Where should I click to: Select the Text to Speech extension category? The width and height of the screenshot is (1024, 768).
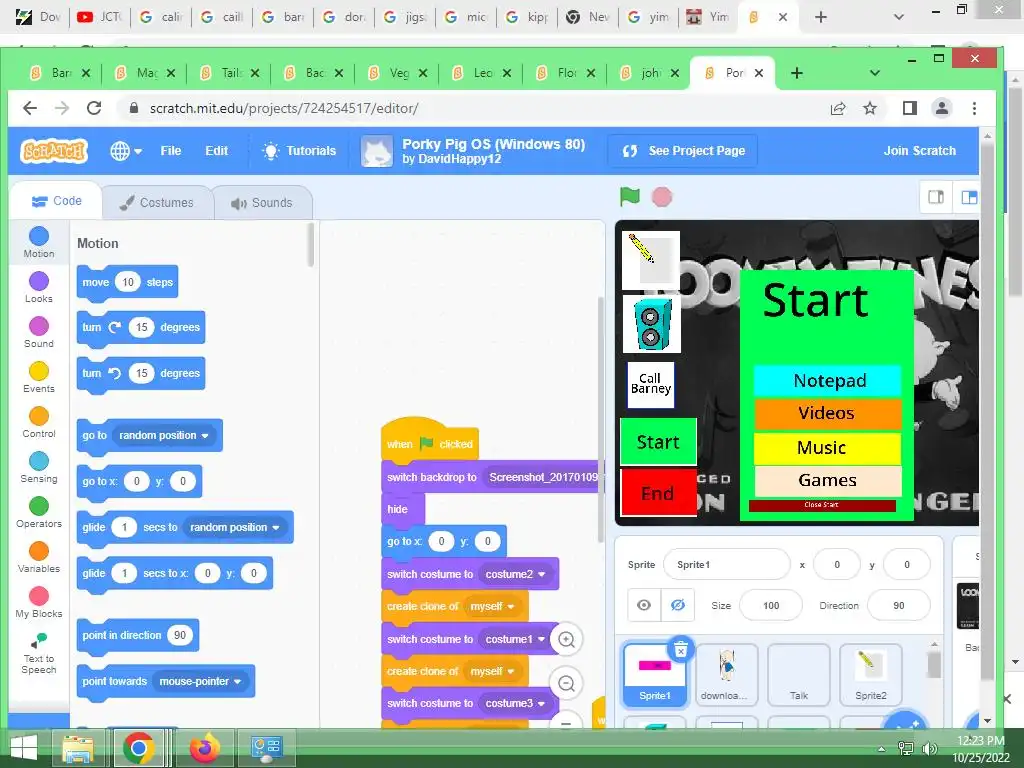coord(39,653)
